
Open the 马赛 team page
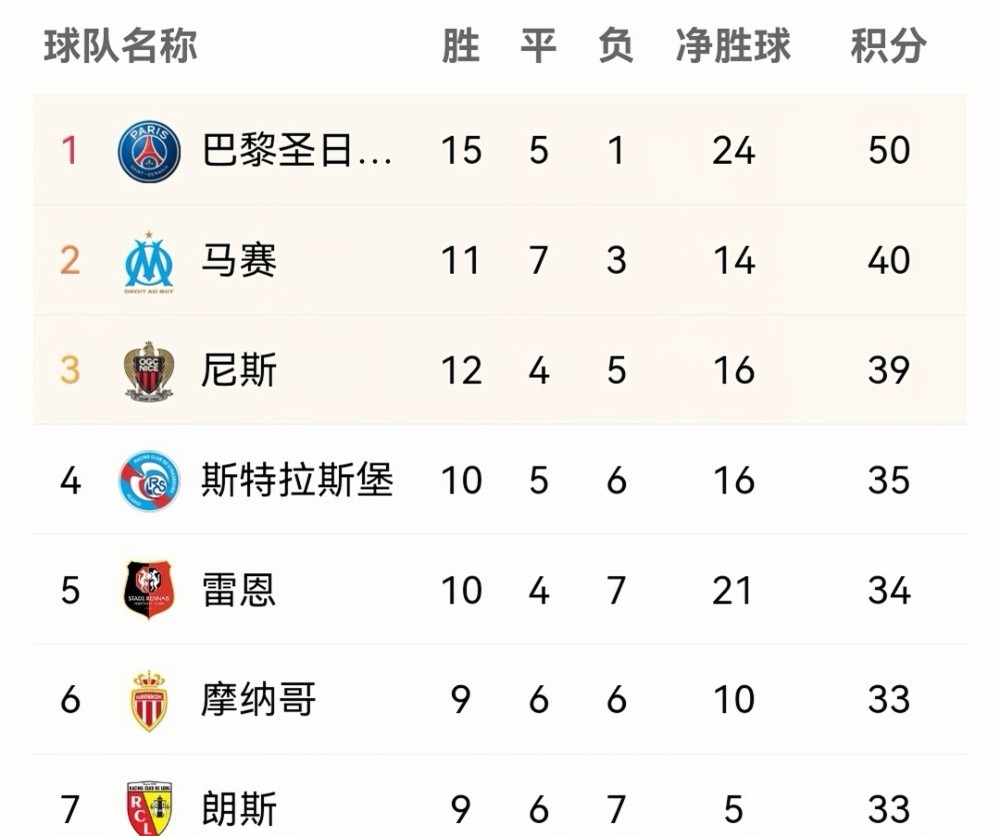(x=239, y=260)
